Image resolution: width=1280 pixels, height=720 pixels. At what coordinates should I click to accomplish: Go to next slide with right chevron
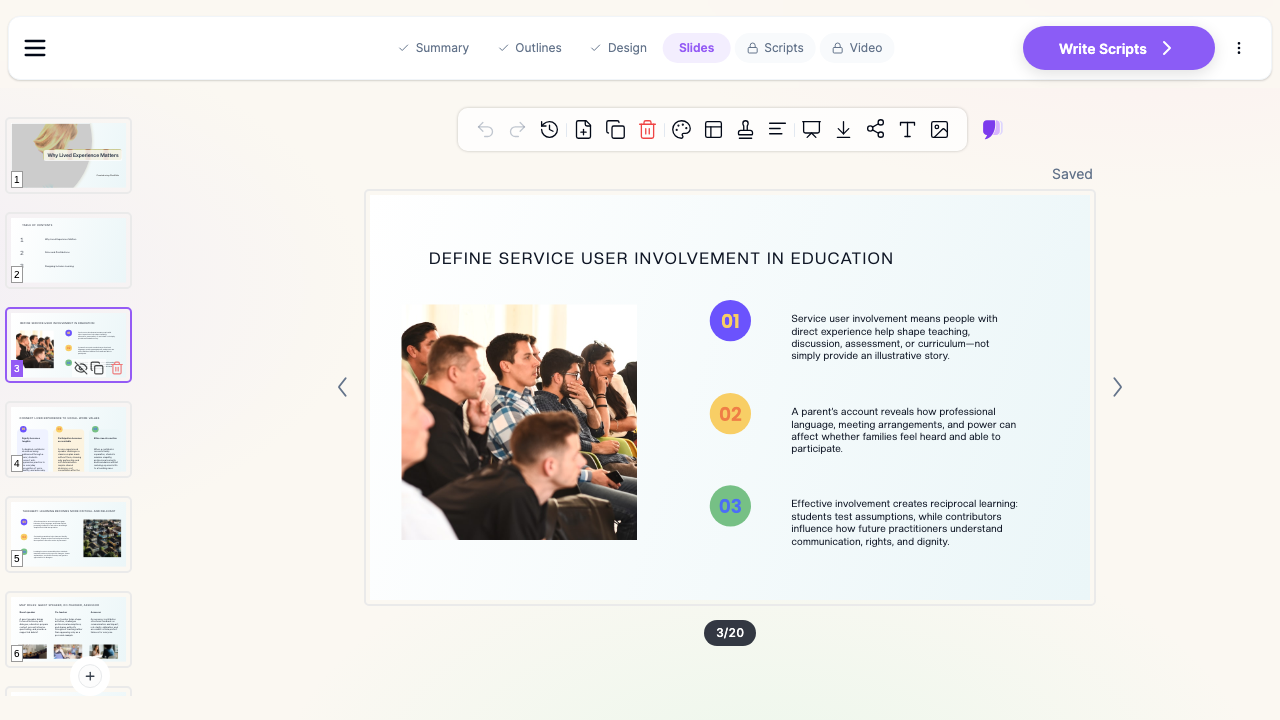click(1117, 387)
